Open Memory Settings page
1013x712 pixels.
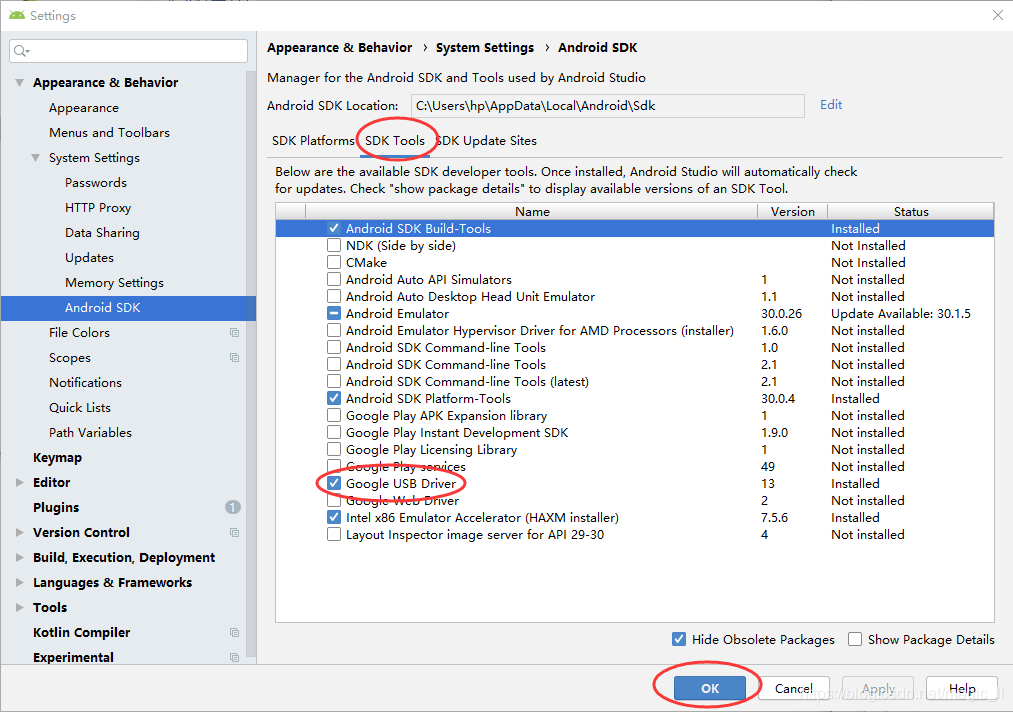pyautogui.click(x=114, y=282)
